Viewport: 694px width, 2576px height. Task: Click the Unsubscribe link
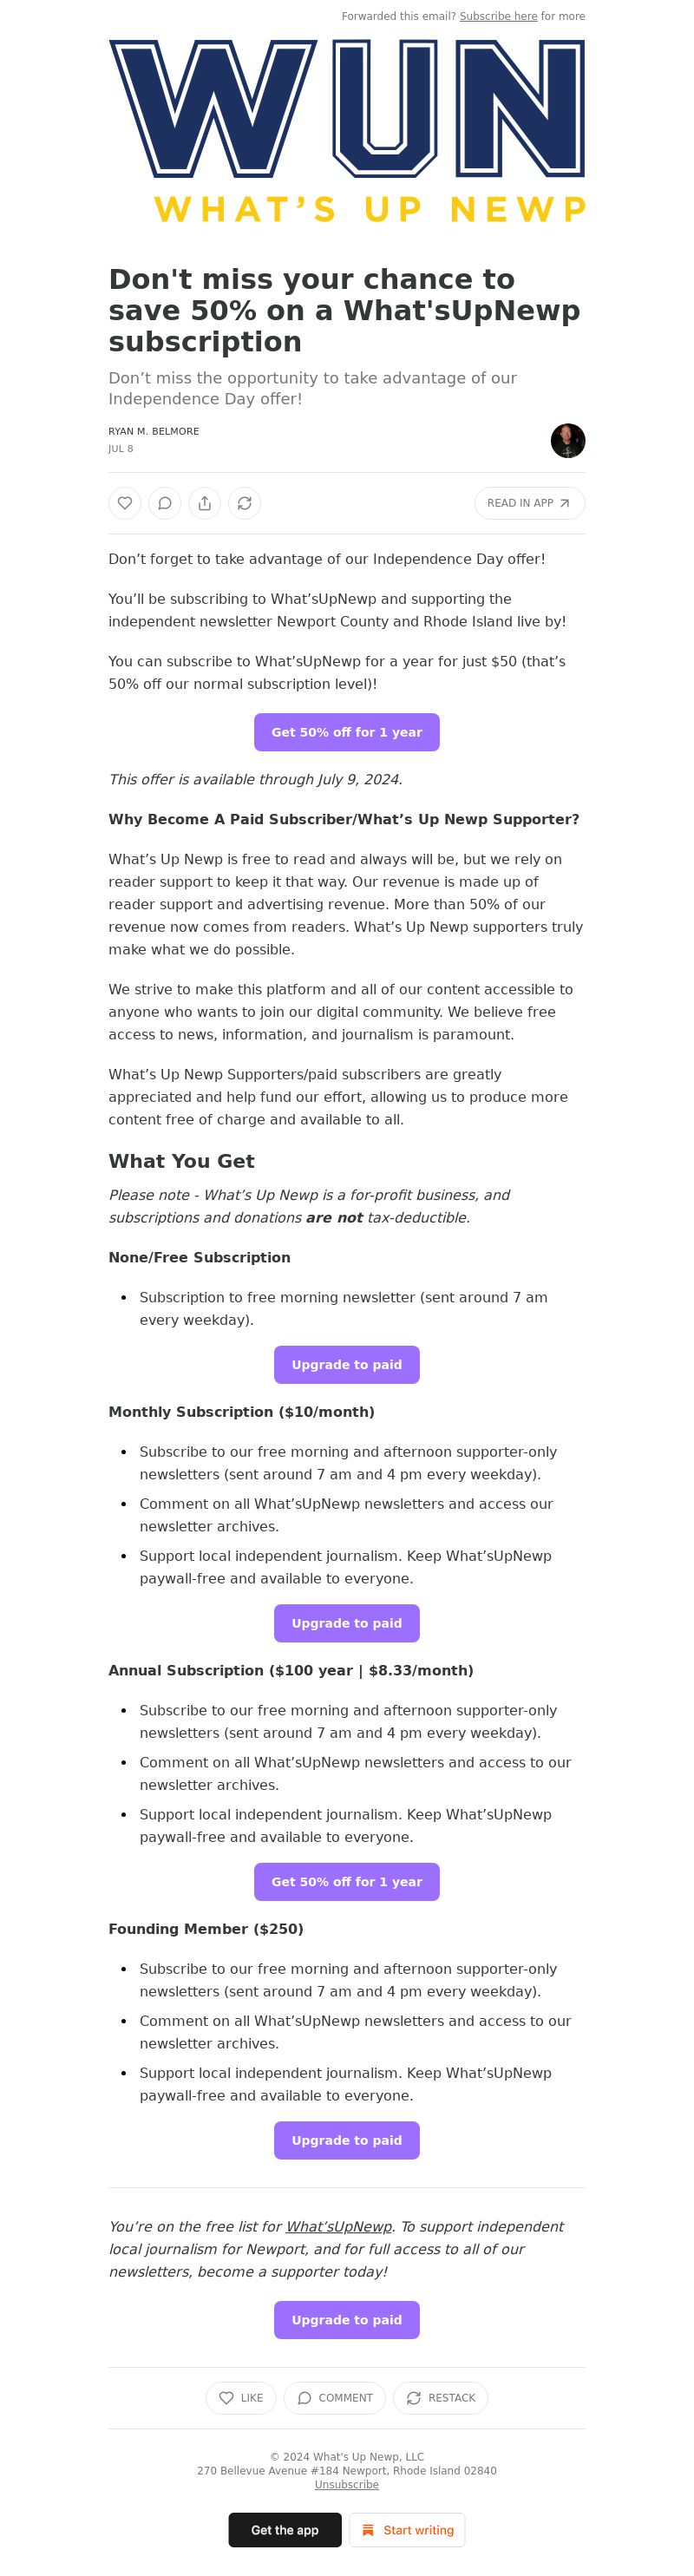pos(347,2484)
